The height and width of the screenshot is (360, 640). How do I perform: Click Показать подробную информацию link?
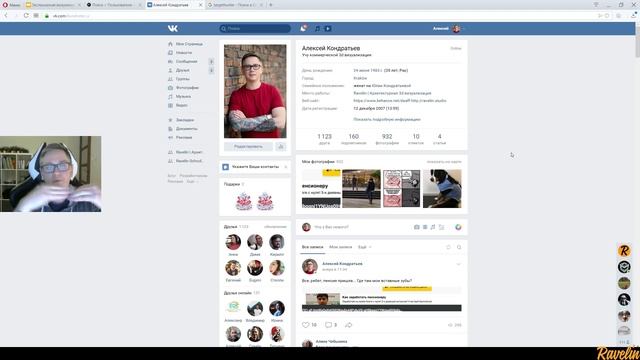point(387,120)
